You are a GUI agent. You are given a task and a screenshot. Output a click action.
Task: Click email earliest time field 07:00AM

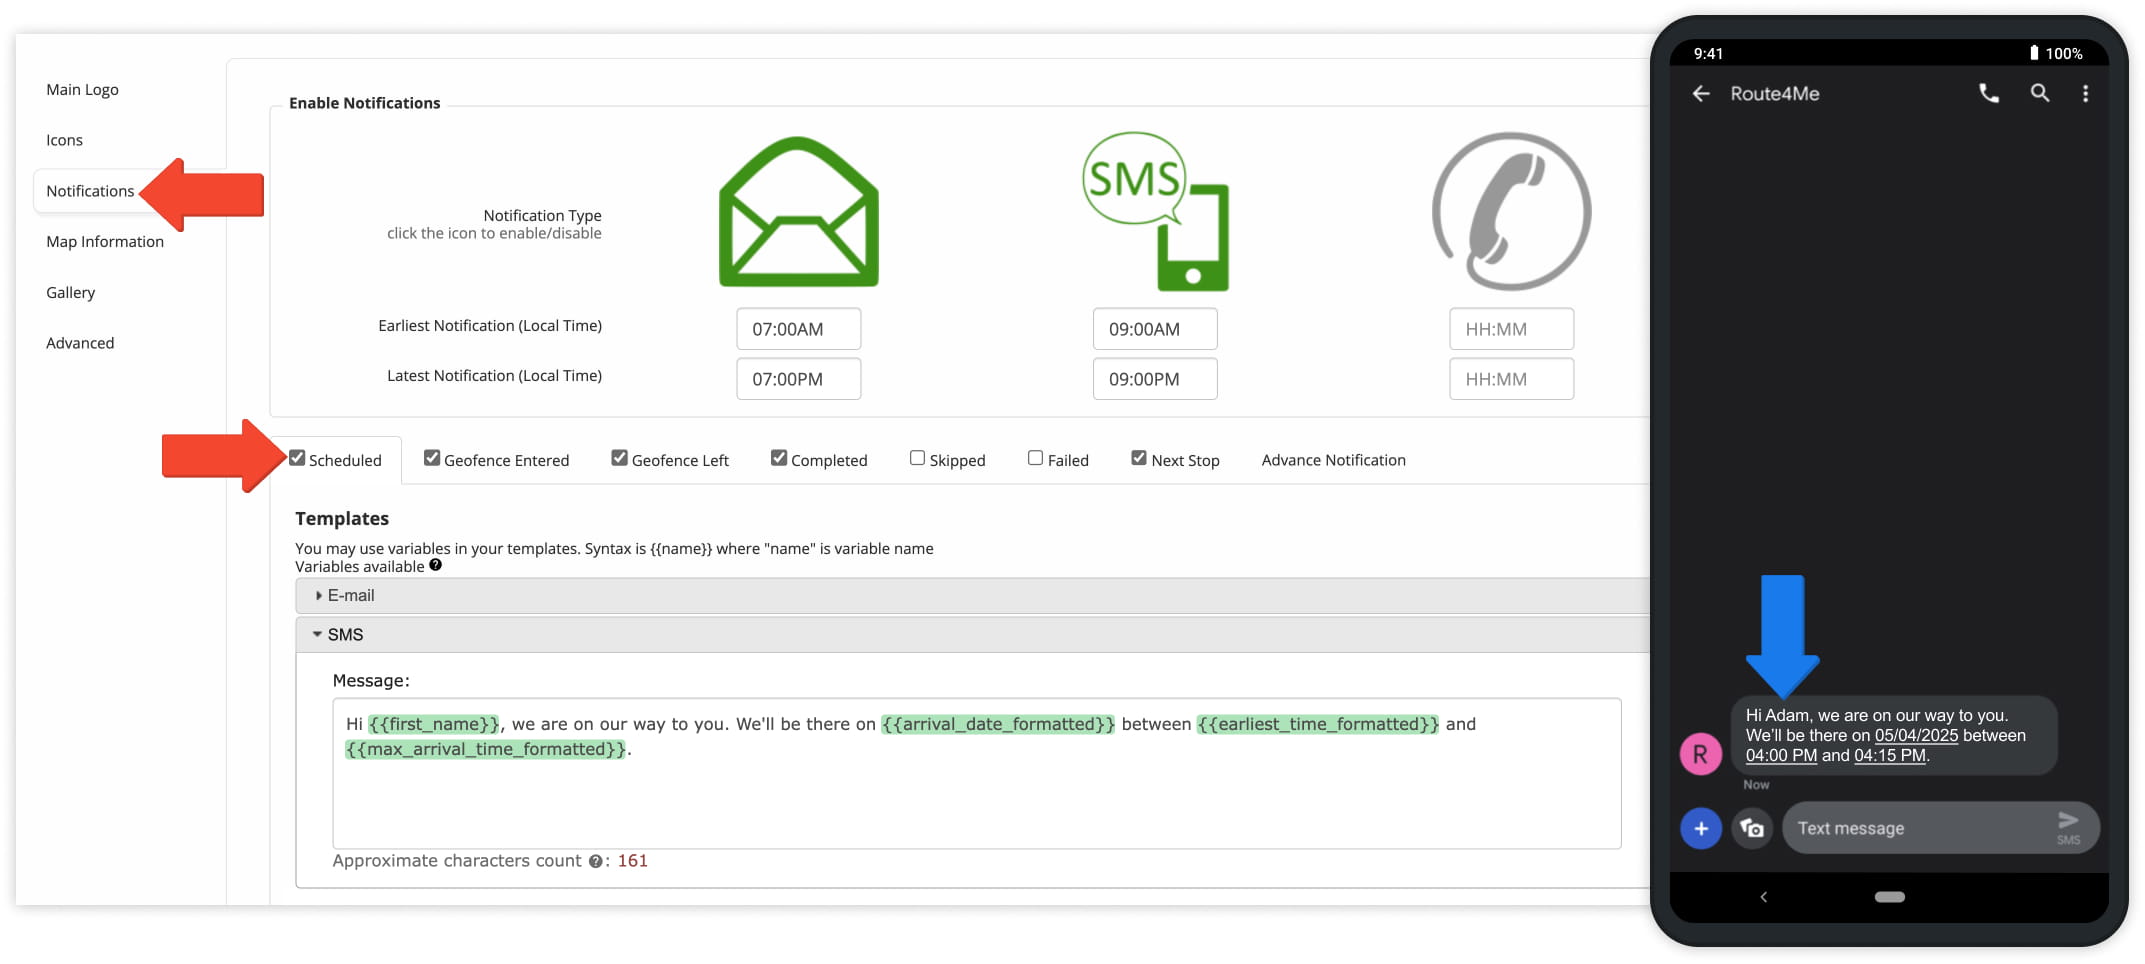coord(798,329)
